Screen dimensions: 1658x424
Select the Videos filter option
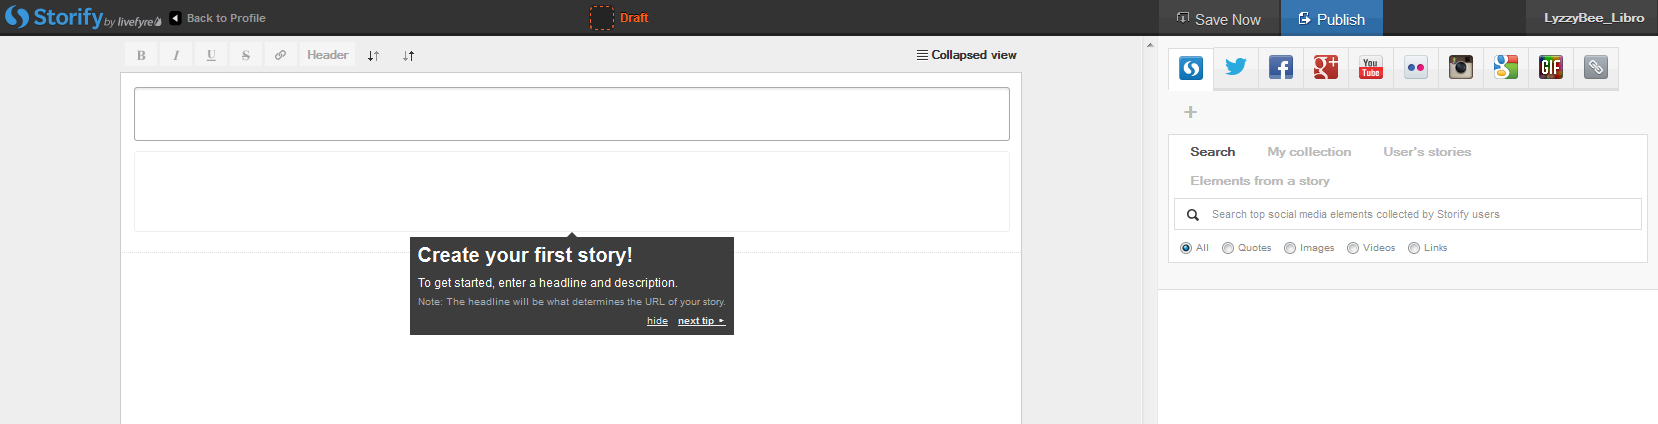coord(1353,248)
